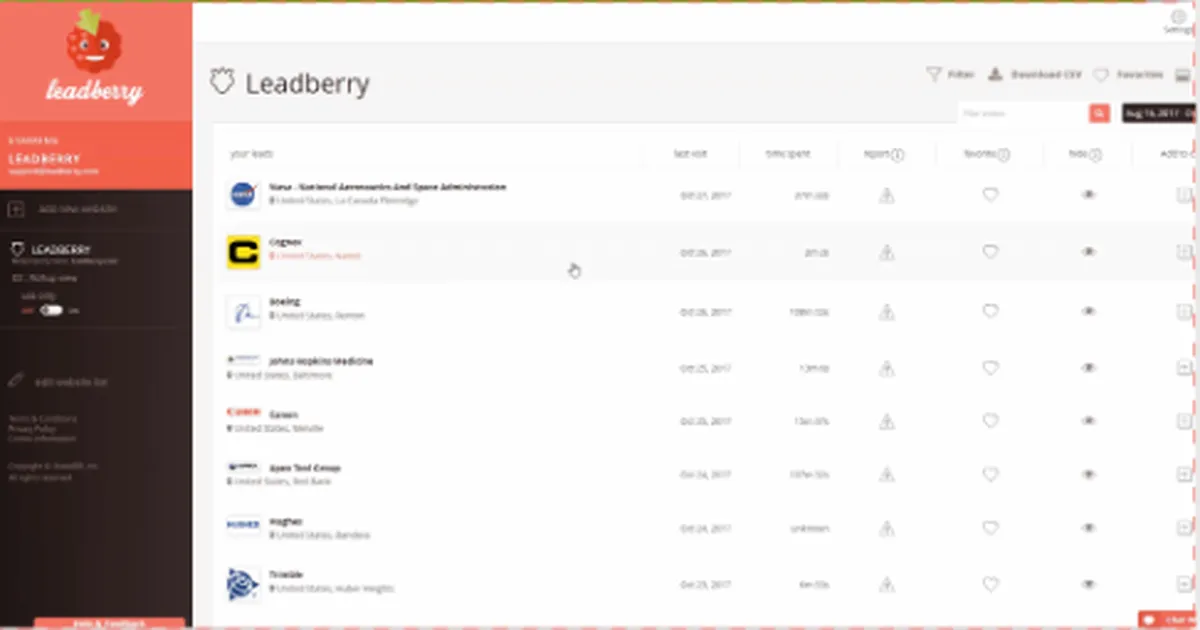1200x630 pixels.
Task: Report the Trimble lead via warning icon
Action: [886, 584]
